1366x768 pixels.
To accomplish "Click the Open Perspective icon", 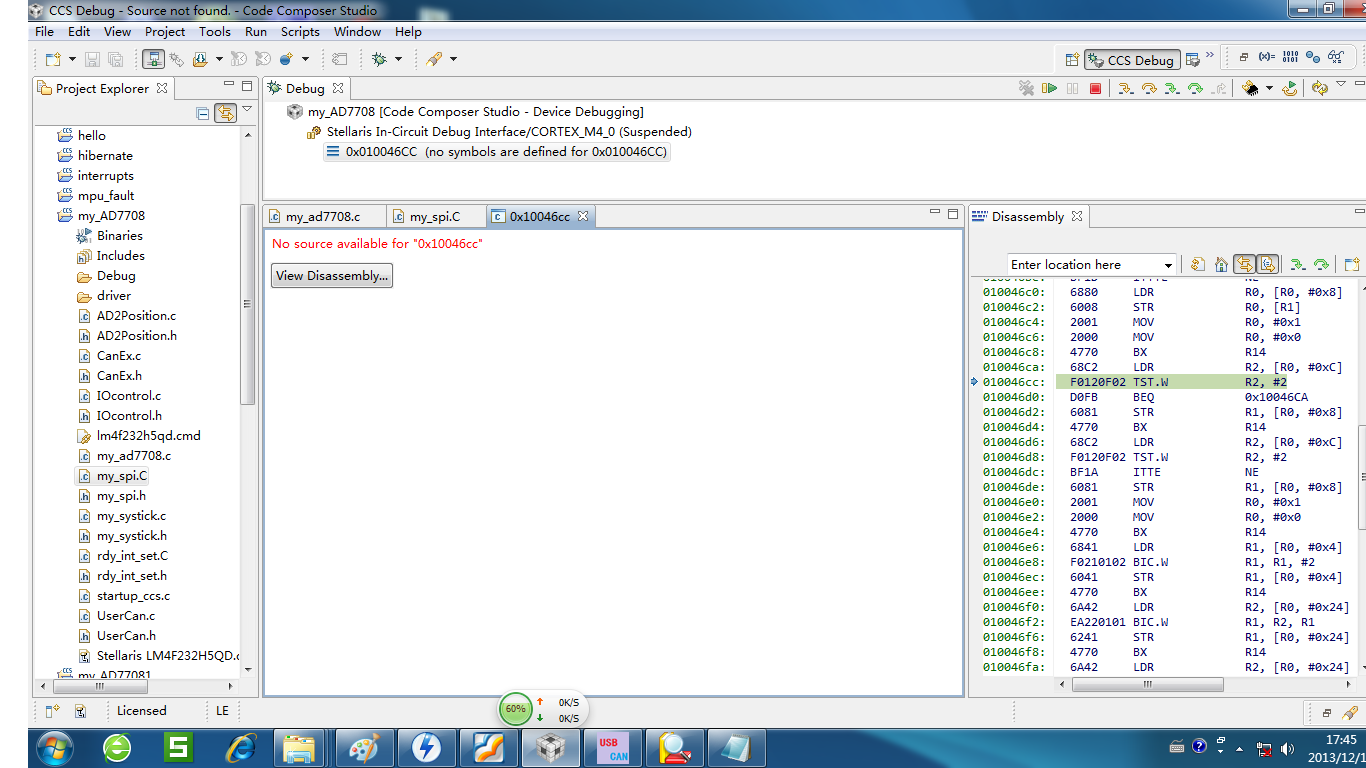I will (1072, 60).
